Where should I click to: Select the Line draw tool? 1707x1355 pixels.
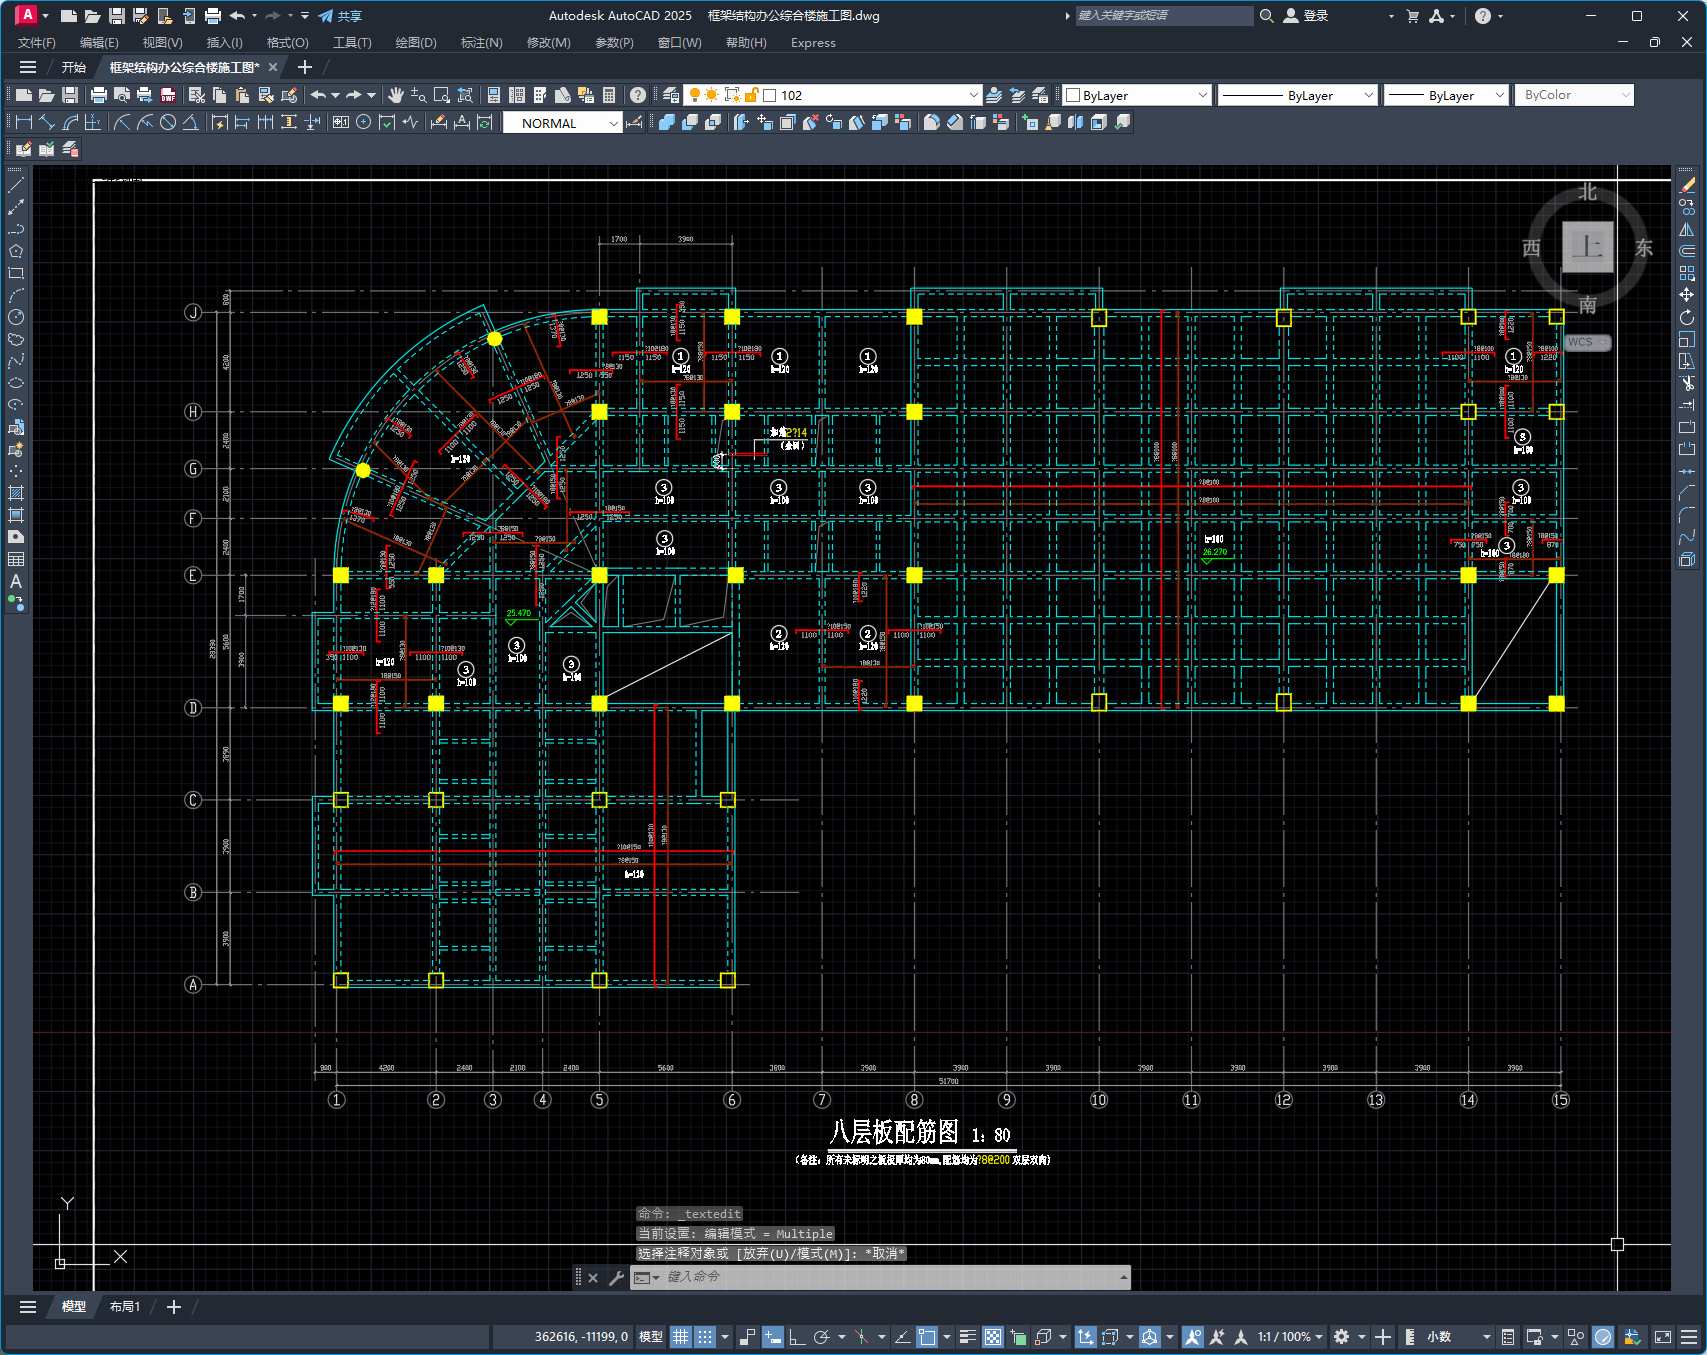[x=16, y=185]
